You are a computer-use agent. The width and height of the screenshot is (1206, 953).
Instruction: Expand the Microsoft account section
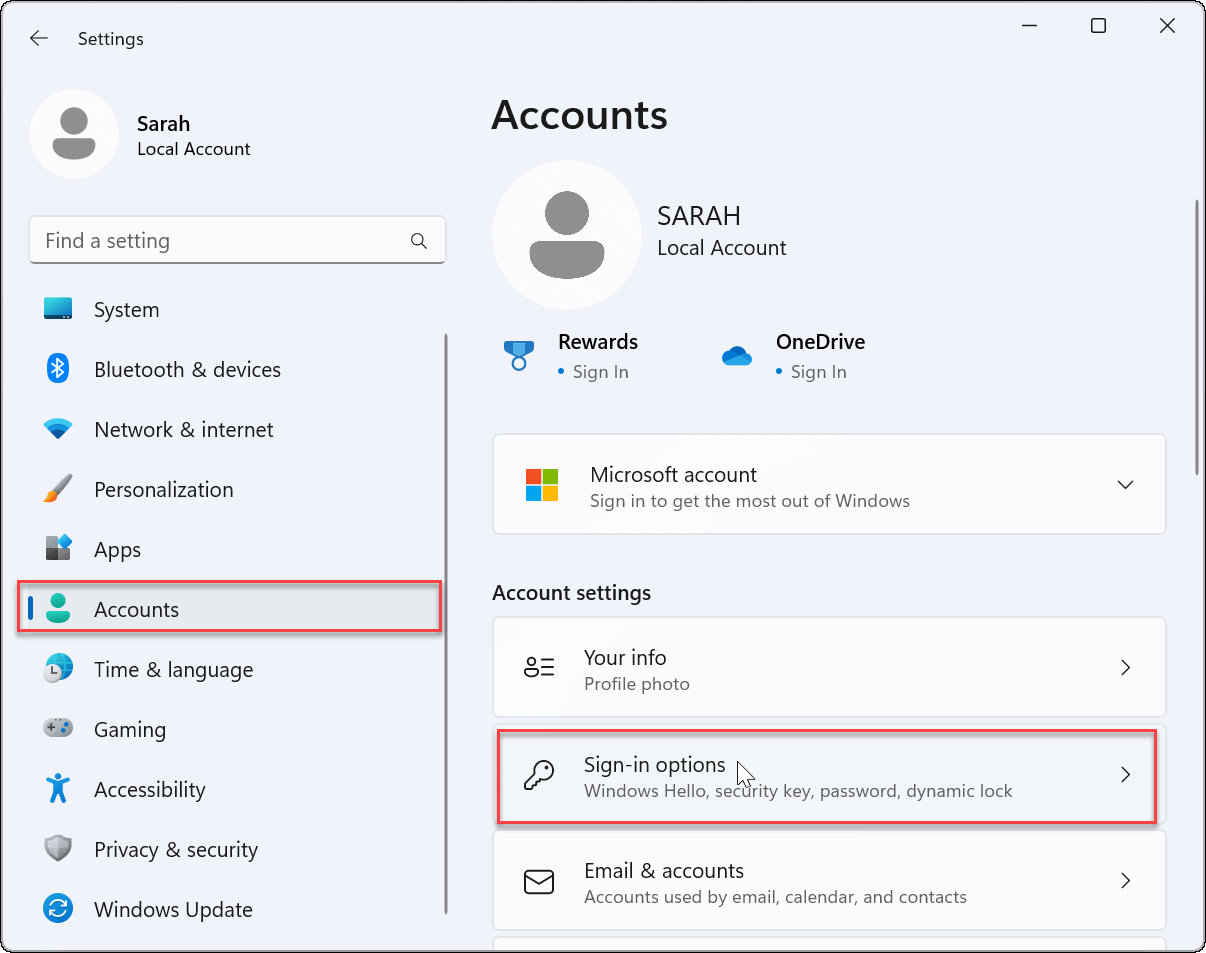pos(1125,484)
